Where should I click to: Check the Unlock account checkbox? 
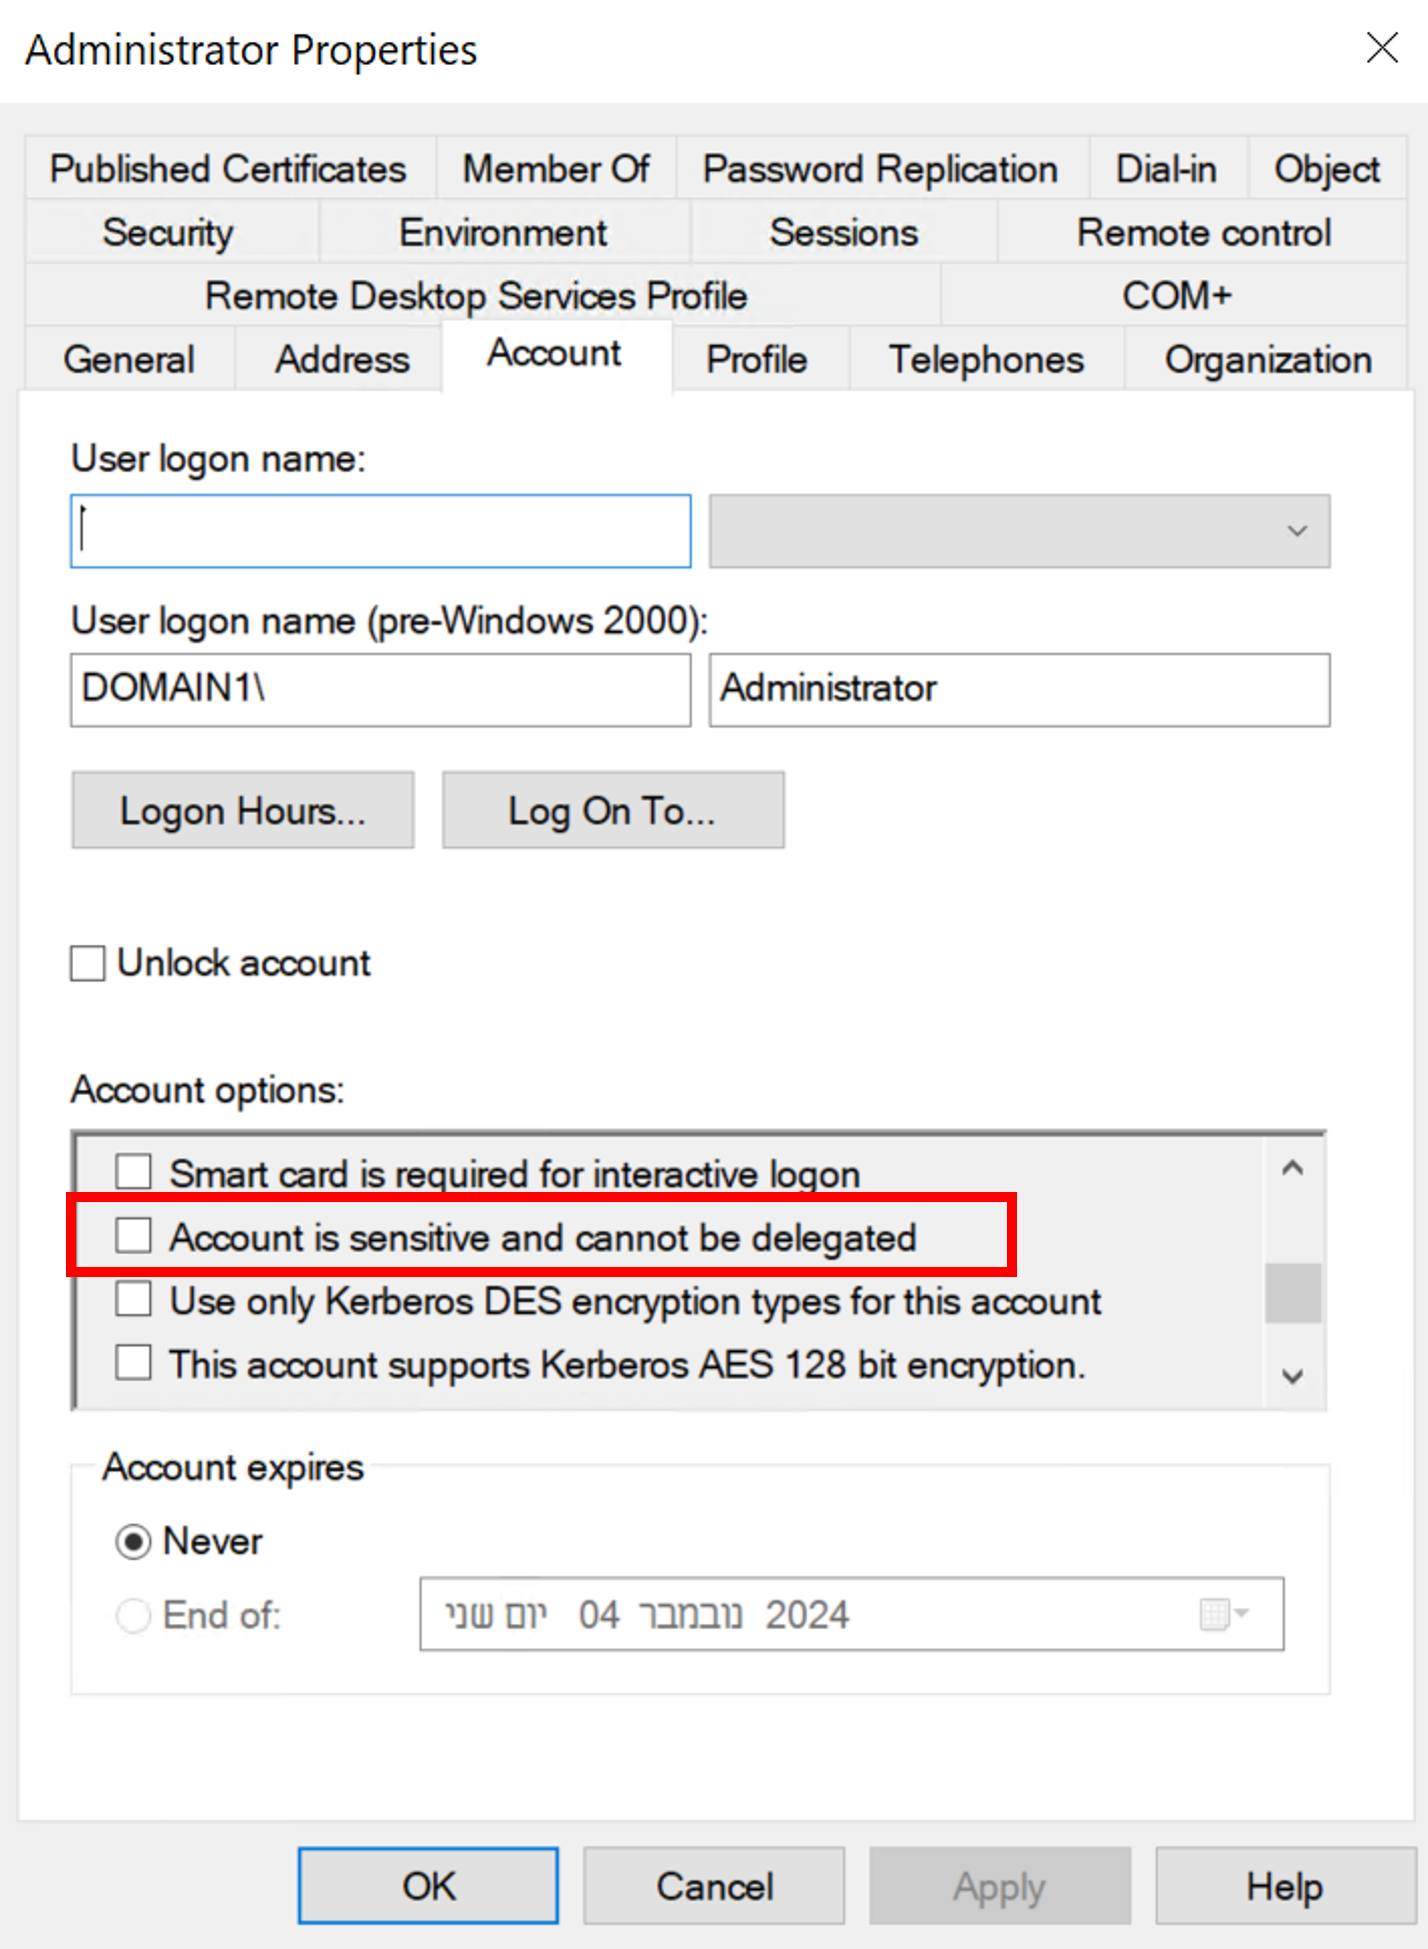coord(88,964)
